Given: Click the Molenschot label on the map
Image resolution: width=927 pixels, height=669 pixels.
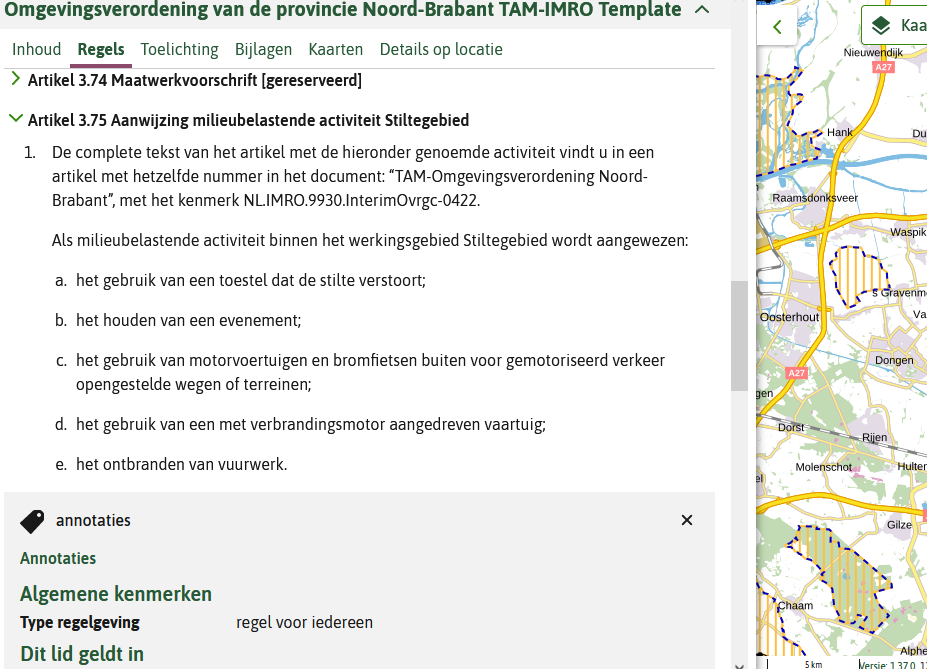Looking at the screenshot, I should coord(824,467).
